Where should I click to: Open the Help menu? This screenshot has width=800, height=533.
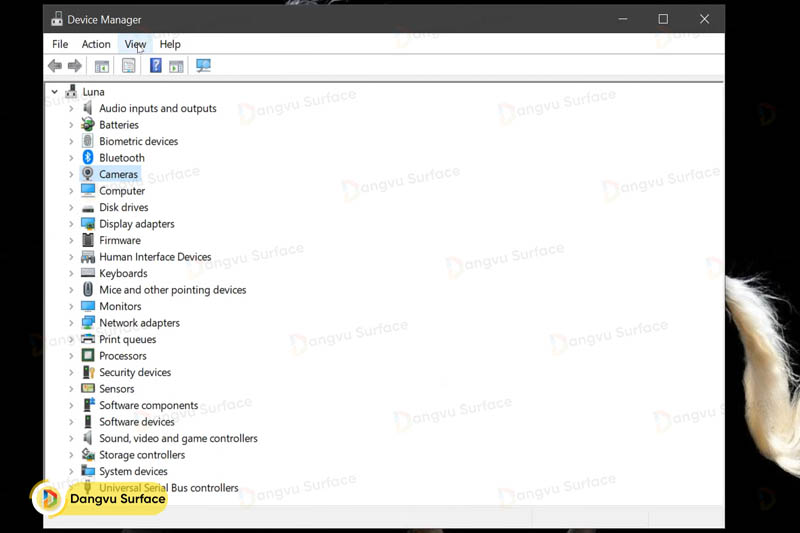pyautogui.click(x=170, y=44)
